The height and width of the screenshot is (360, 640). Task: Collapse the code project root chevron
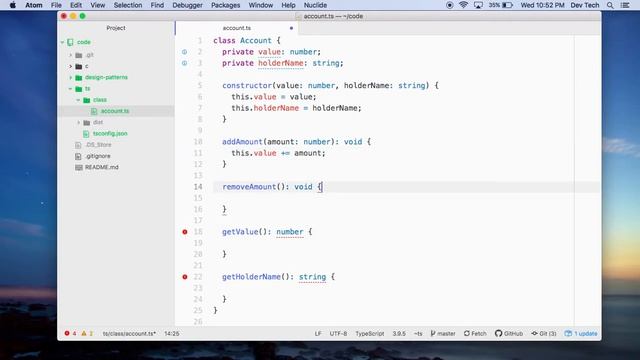tap(62, 42)
